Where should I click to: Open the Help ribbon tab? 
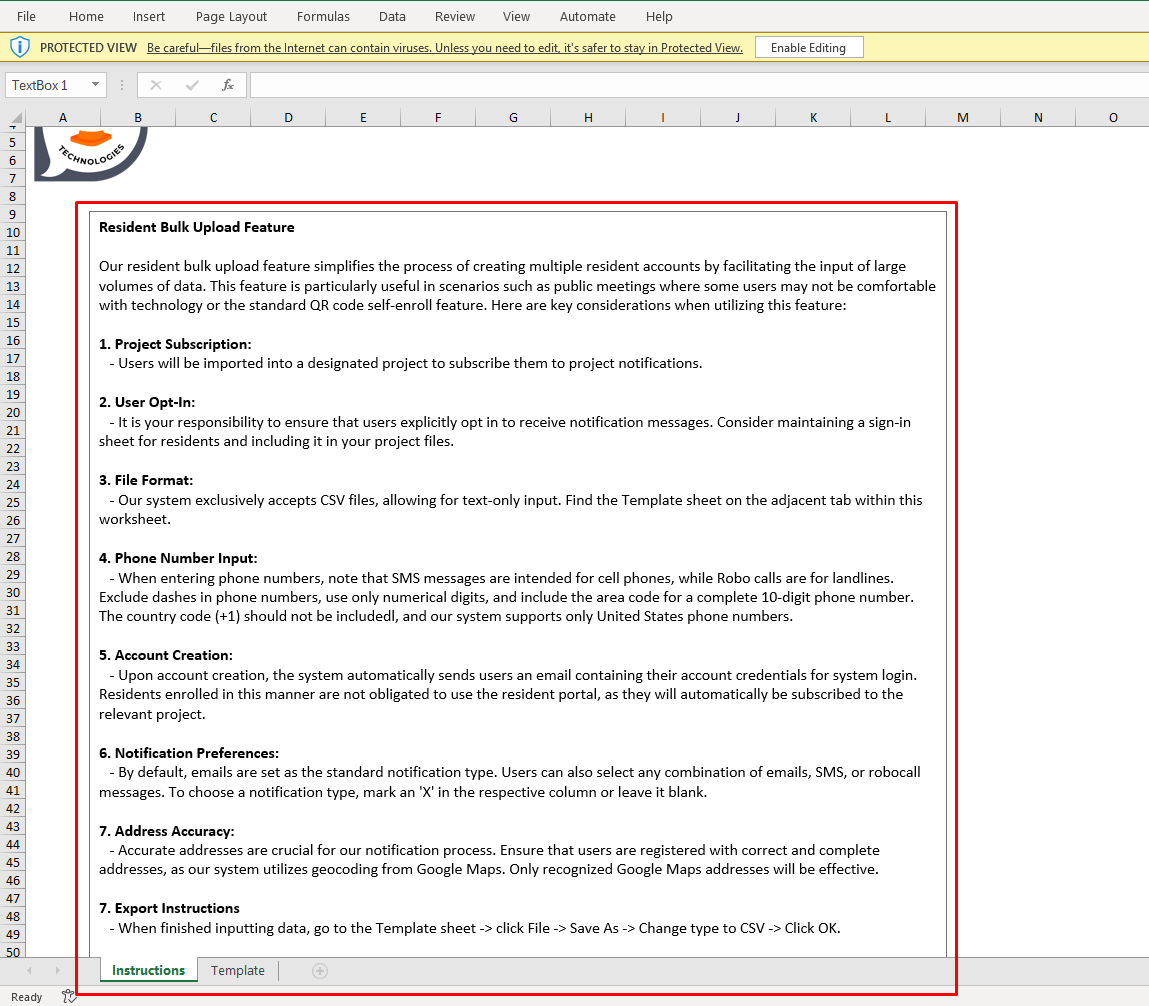click(659, 16)
